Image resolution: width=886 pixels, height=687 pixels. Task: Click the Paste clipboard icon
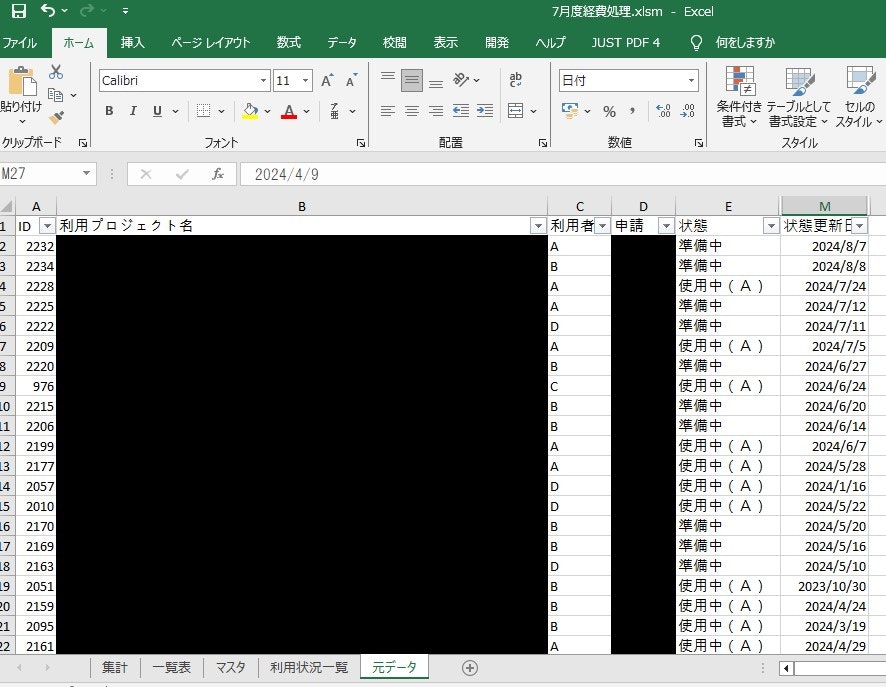click(22, 81)
